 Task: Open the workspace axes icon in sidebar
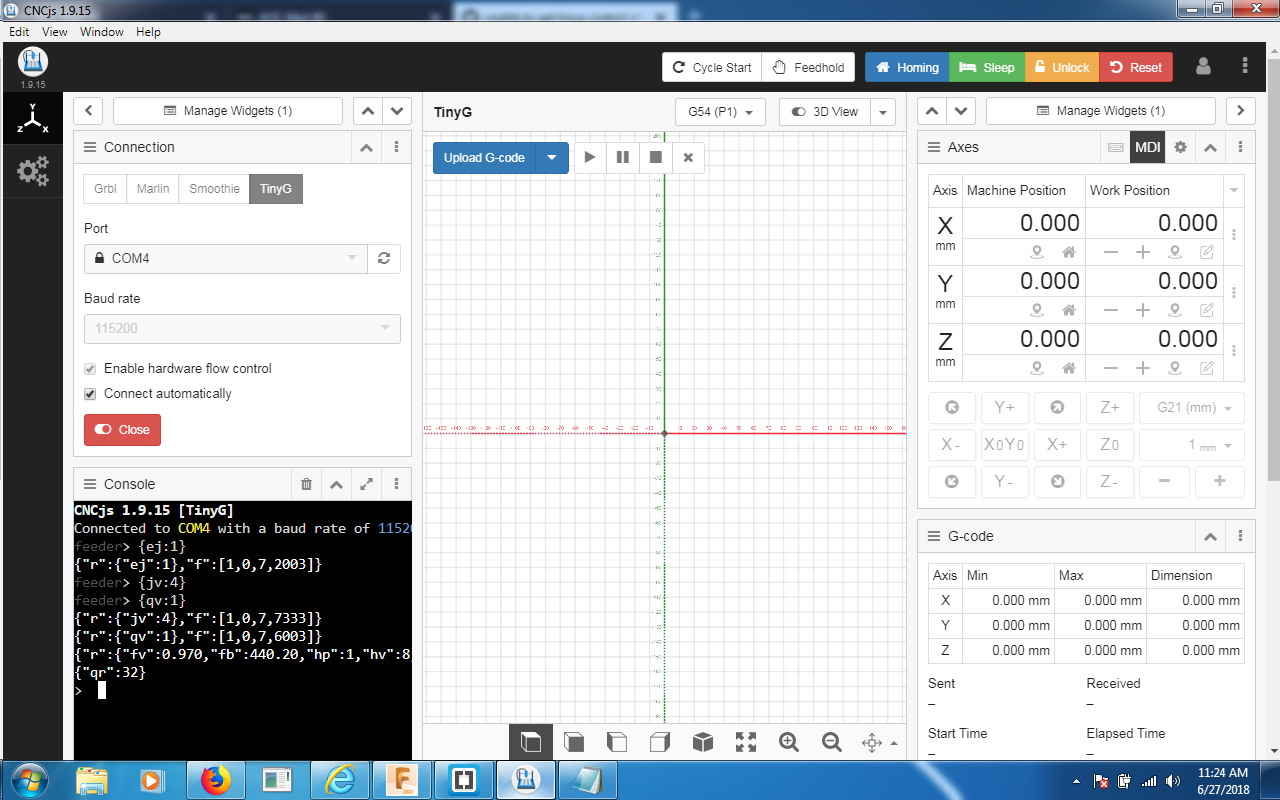tap(33, 120)
